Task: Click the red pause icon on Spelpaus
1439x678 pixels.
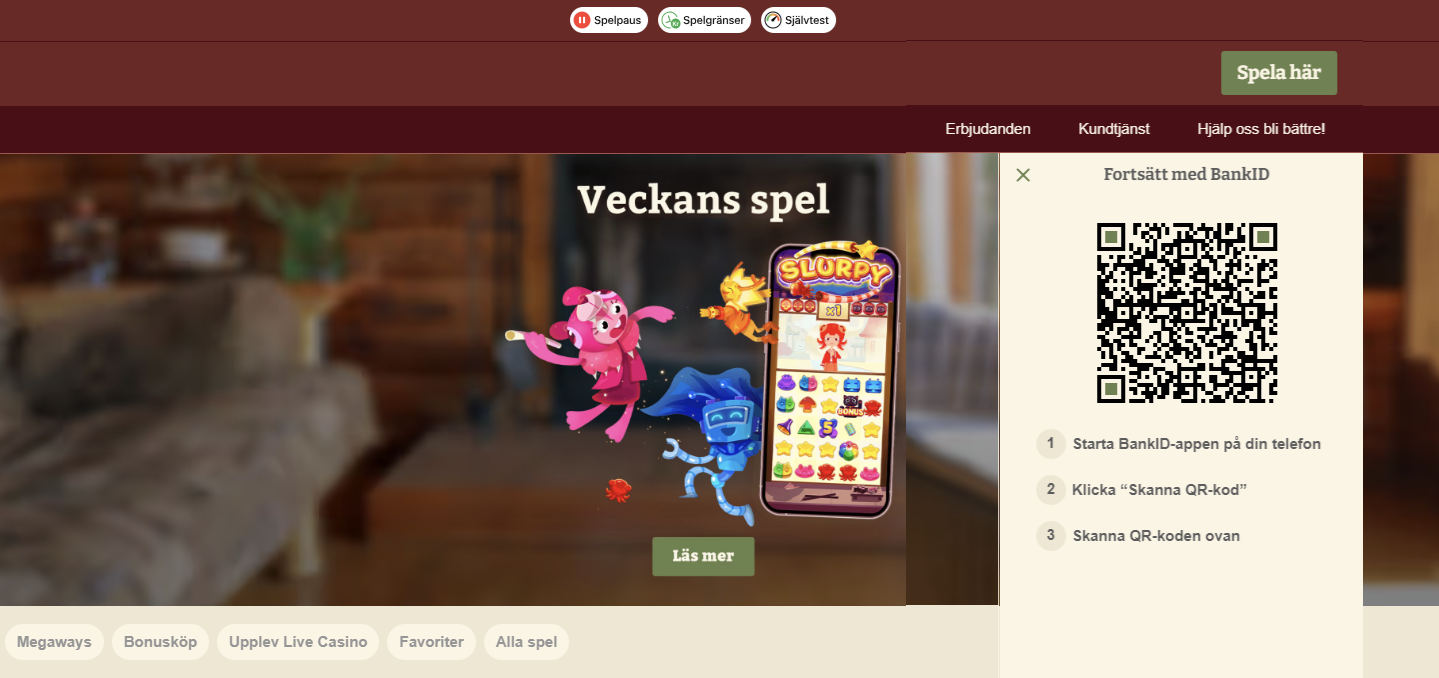Action: click(x=582, y=20)
